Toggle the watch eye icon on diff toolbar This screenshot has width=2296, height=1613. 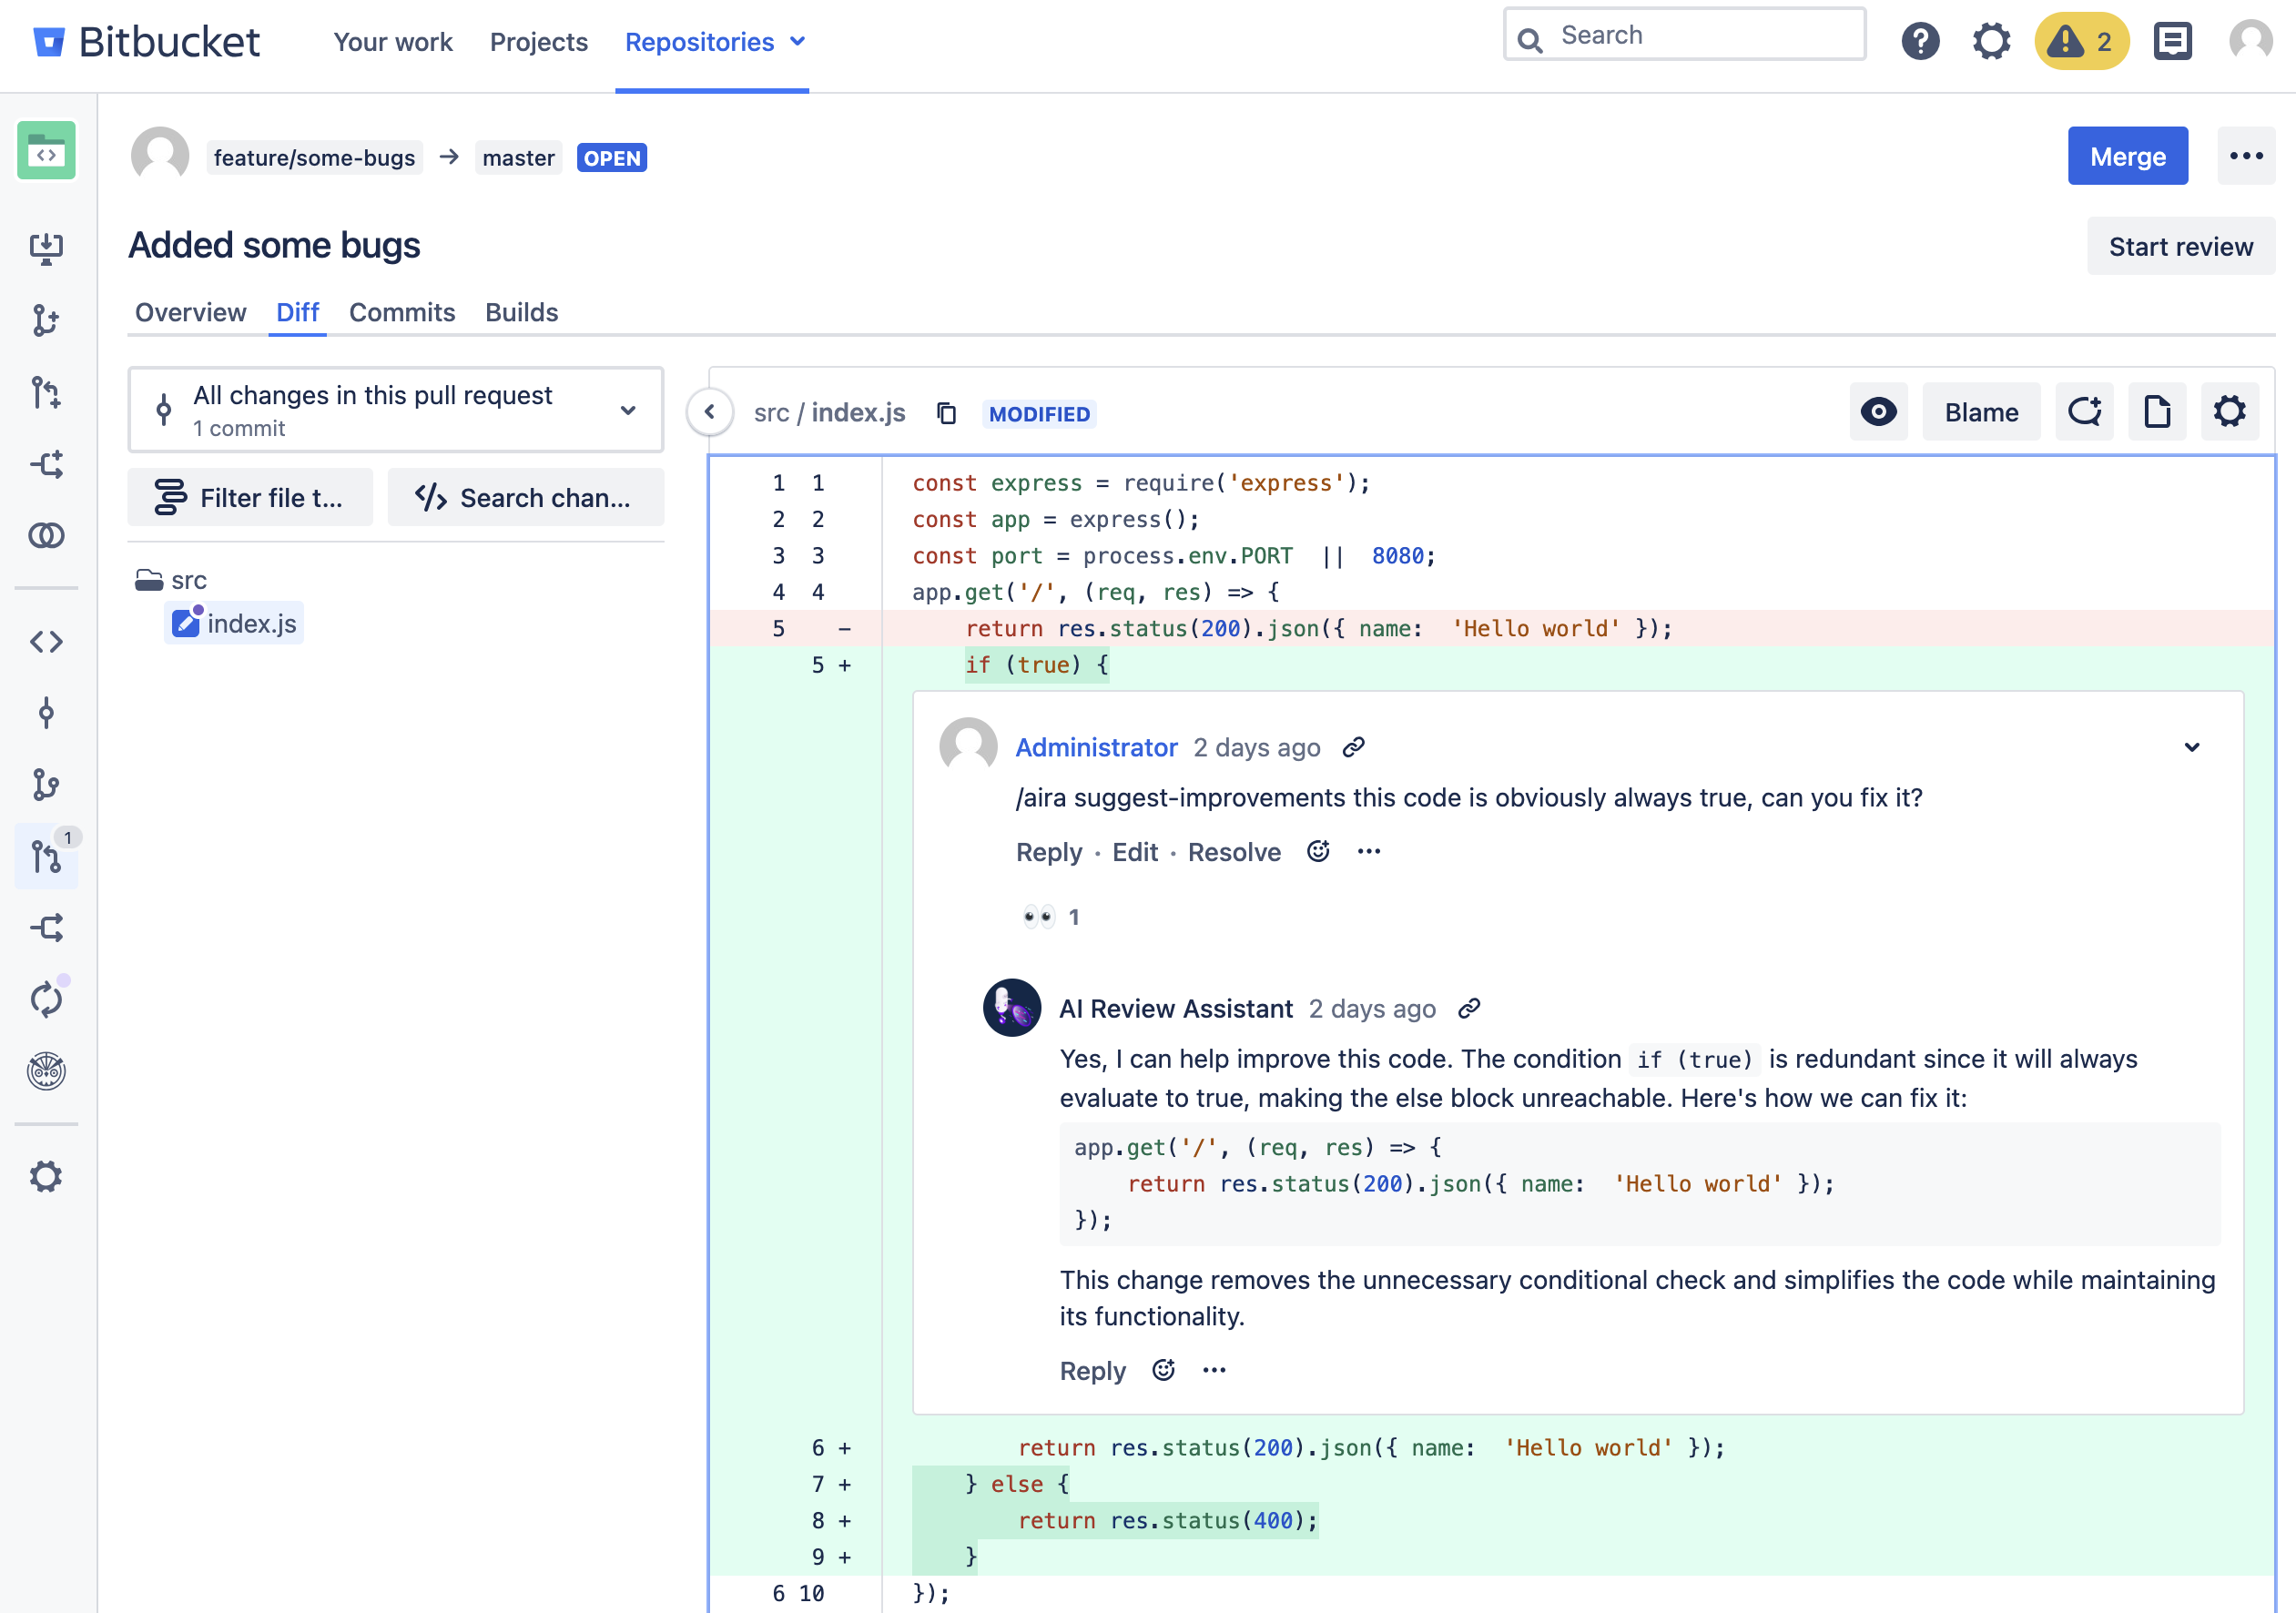(1878, 411)
